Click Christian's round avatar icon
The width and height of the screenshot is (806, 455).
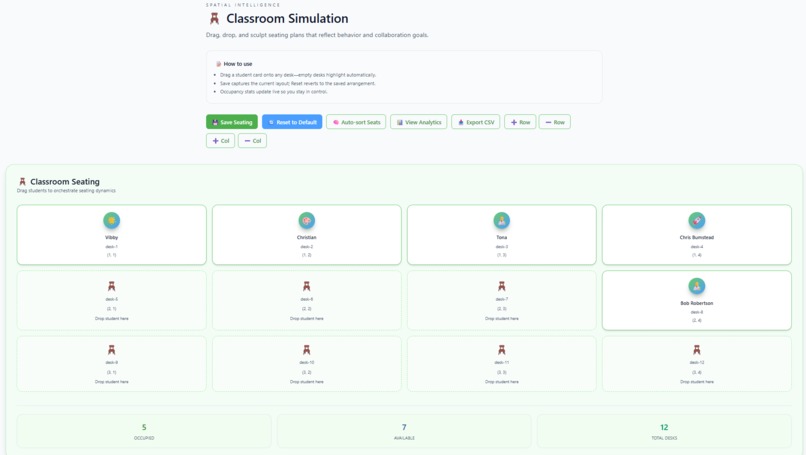(306, 221)
